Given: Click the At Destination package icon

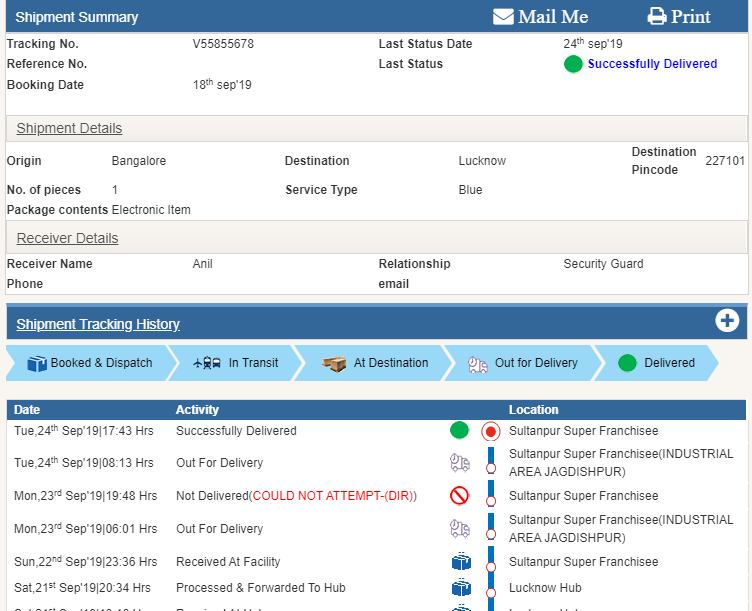Looking at the screenshot, I should click(x=334, y=364).
